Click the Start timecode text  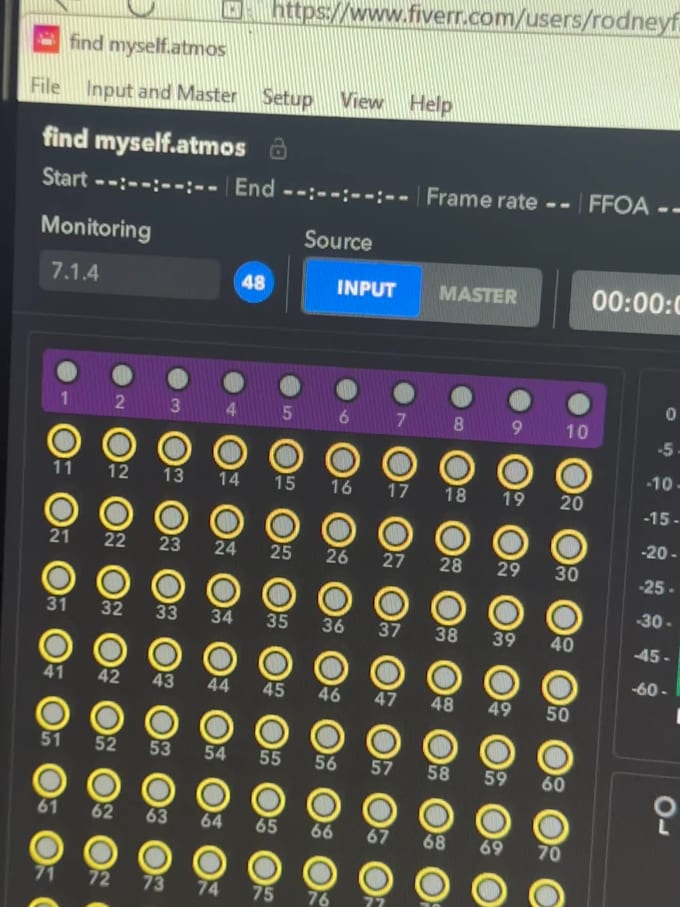[130, 180]
